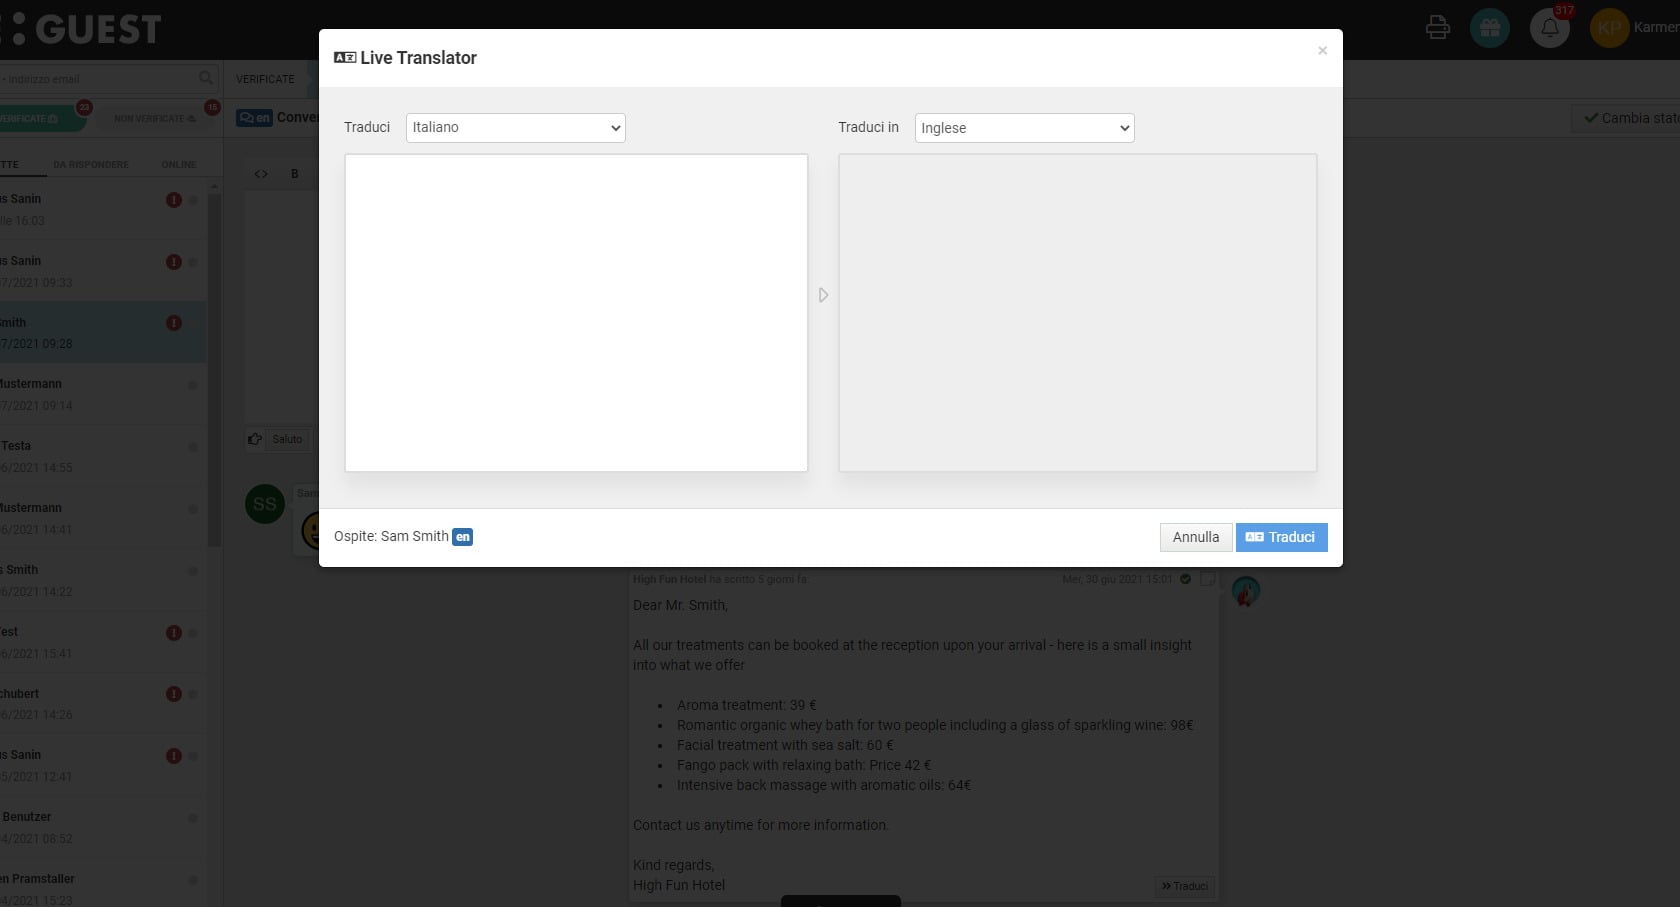Toggle bold in the editor toolbar
Screen dimensions: 1680x907
coord(295,174)
